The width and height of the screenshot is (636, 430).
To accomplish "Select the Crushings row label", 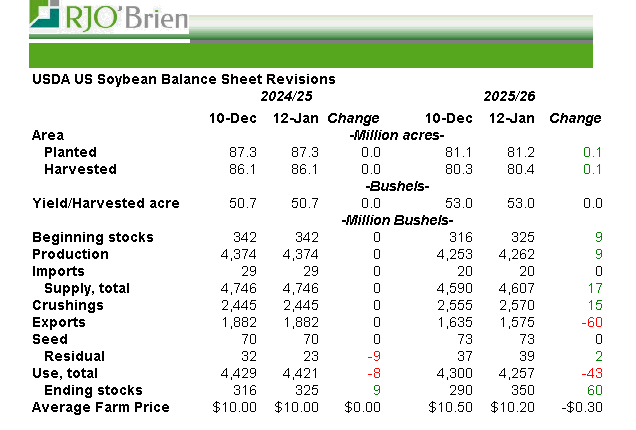I will coord(68,305).
